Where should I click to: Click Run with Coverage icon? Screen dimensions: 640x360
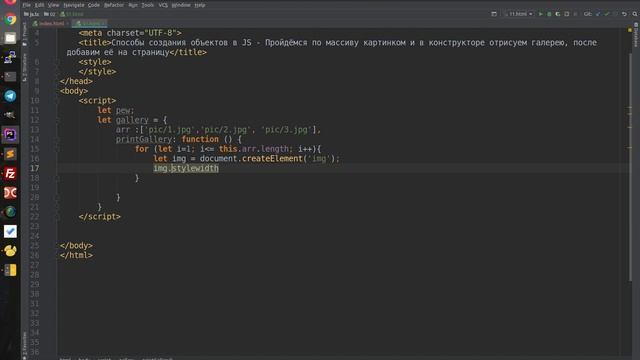(x=558, y=14)
